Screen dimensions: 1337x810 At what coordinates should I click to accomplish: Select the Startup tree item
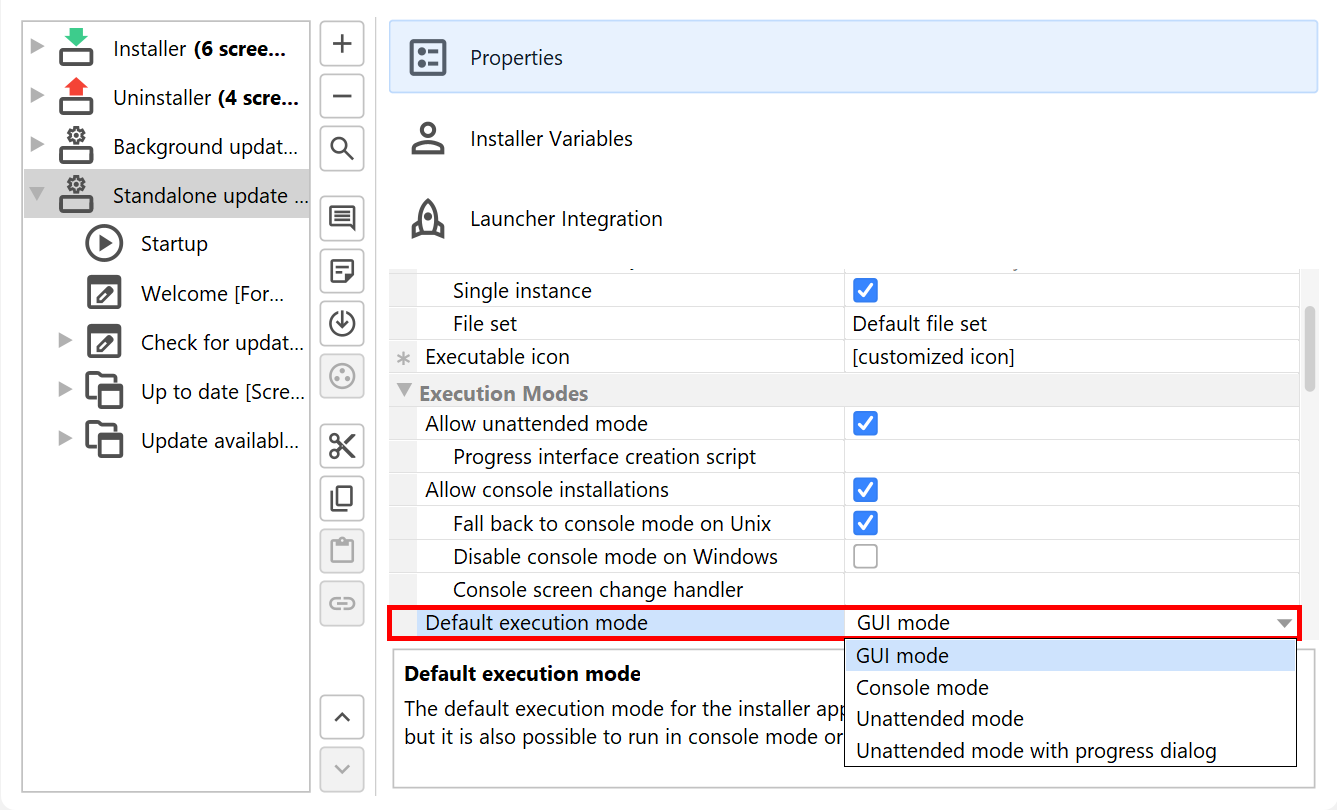click(x=174, y=244)
